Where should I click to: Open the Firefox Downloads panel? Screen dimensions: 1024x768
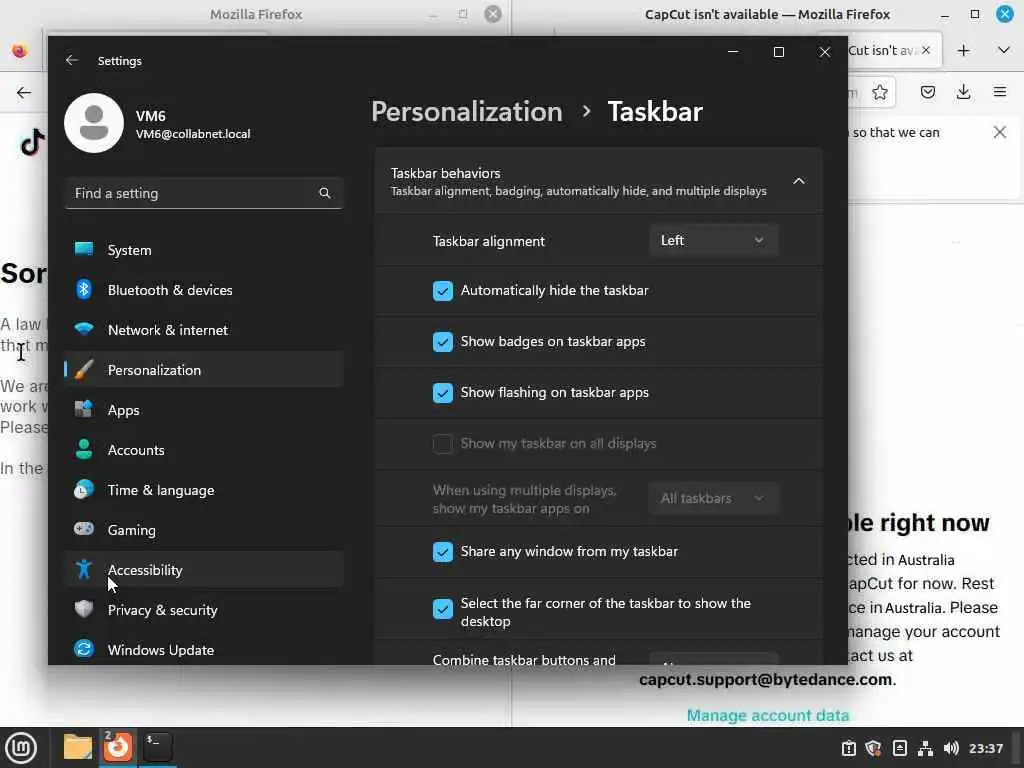(963, 92)
